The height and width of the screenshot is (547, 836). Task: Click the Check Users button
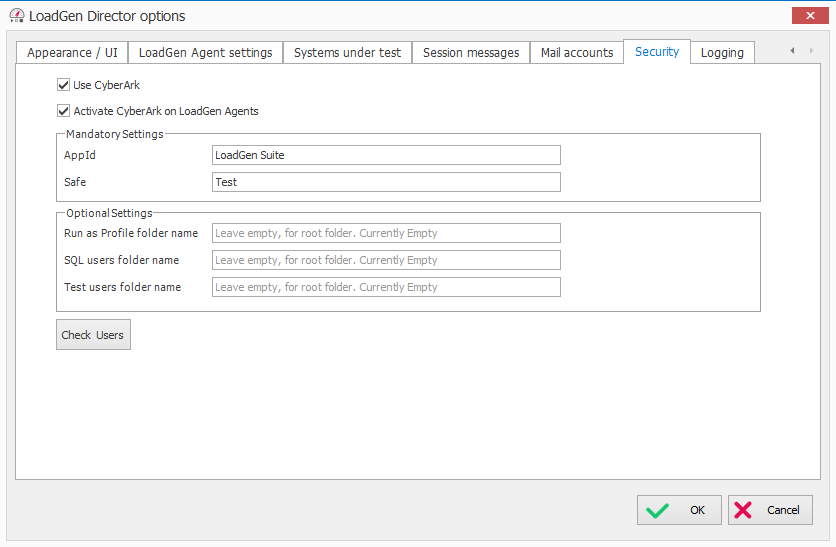pos(93,334)
